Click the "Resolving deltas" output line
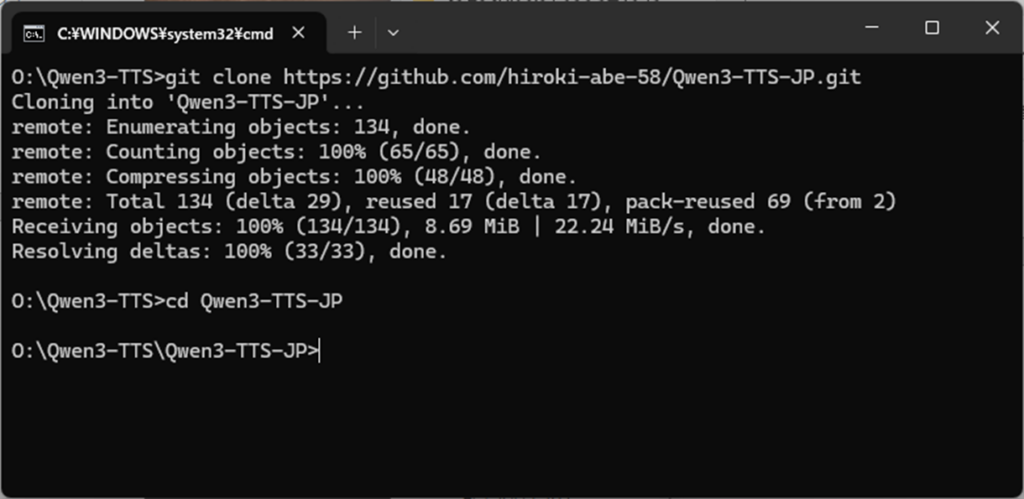The height and width of the screenshot is (499, 1024). click(229, 252)
